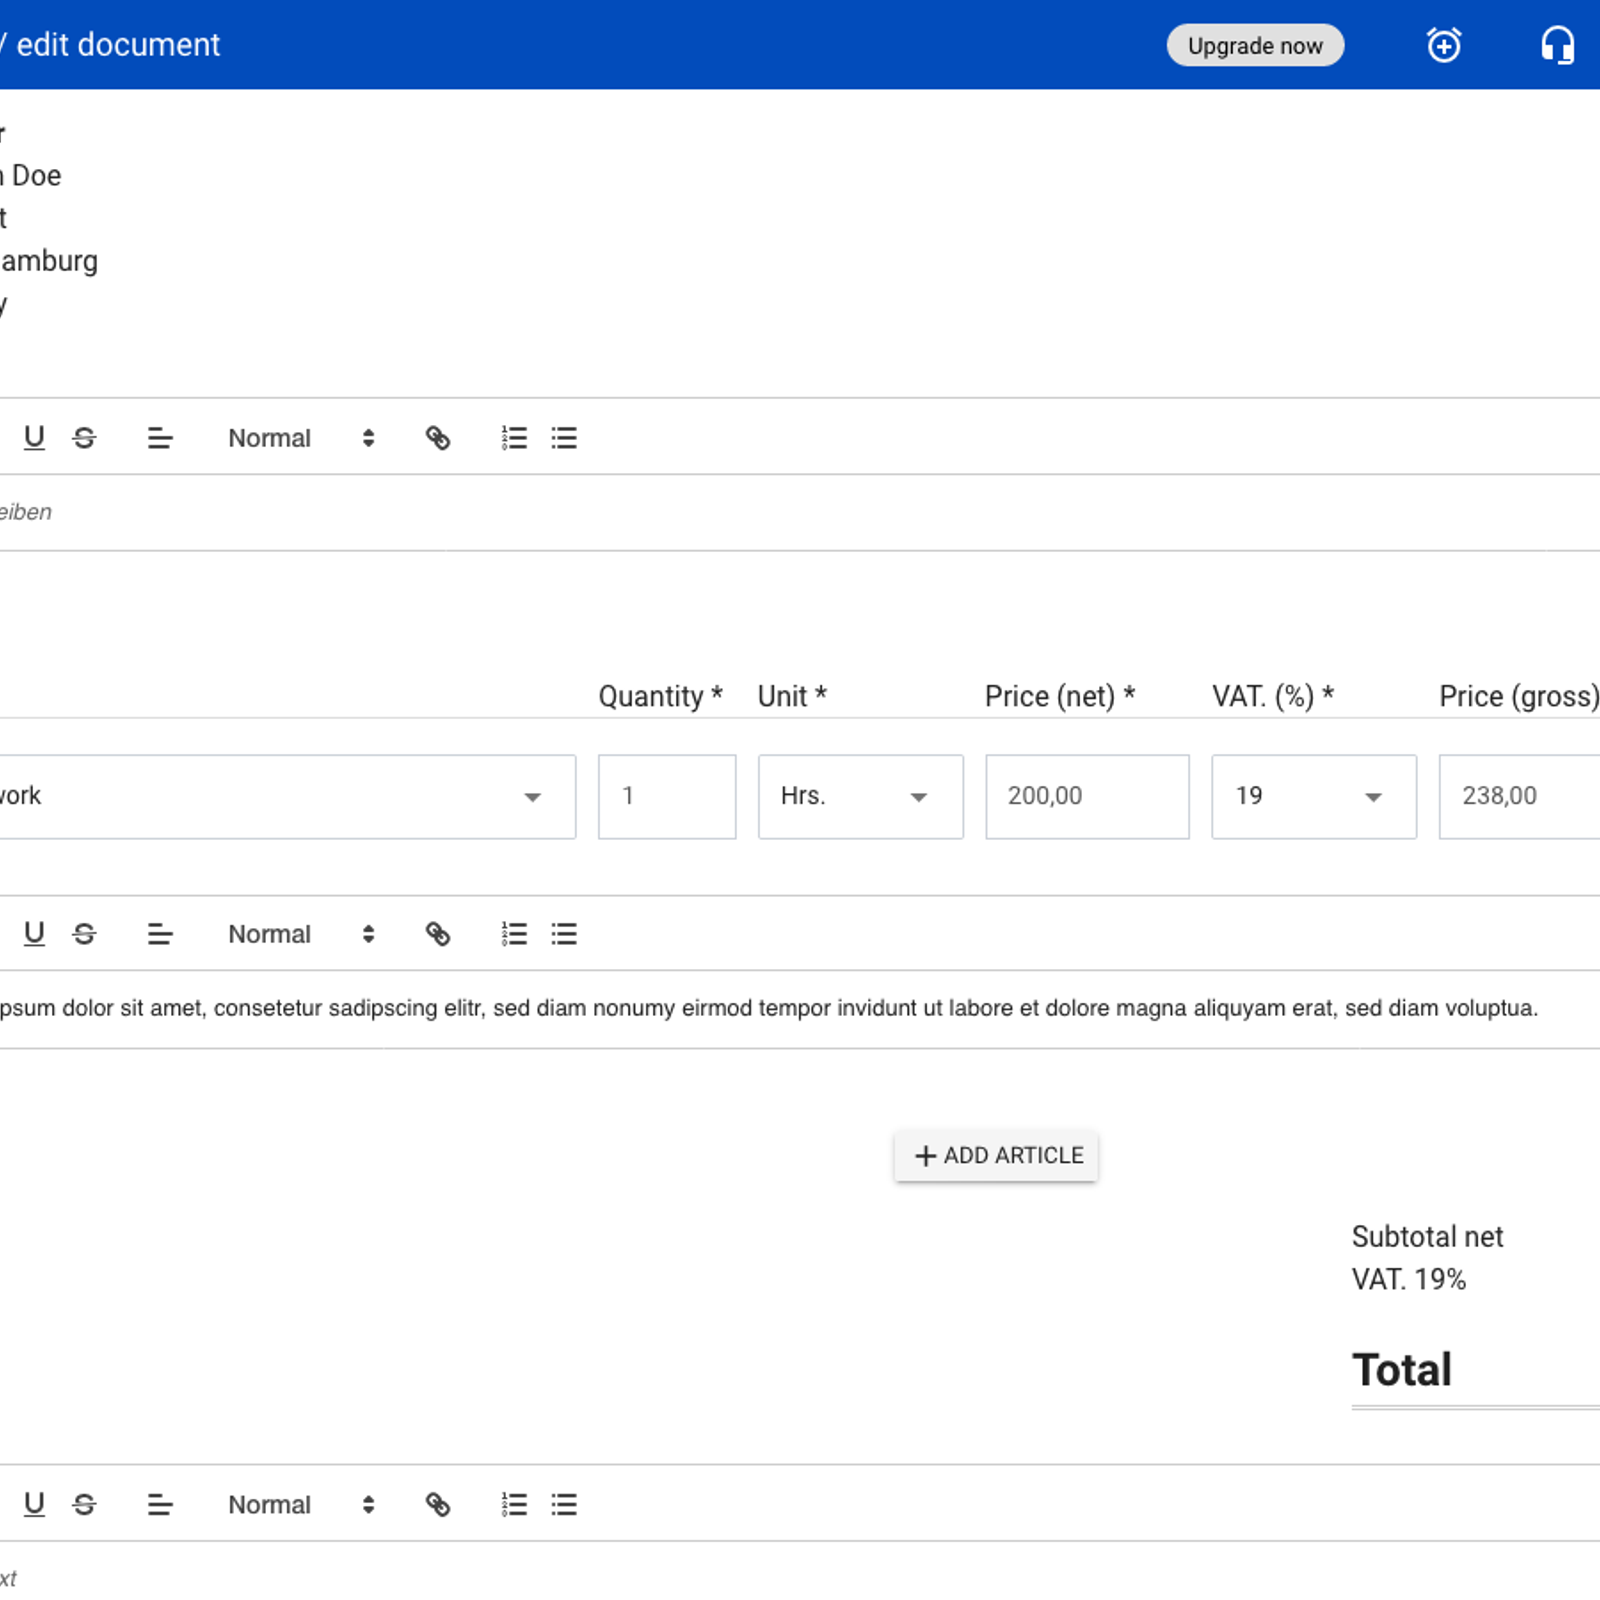Toggle strikethrough in the top editor toolbar
Viewport: 1600px width, 1600px height.
85,438
